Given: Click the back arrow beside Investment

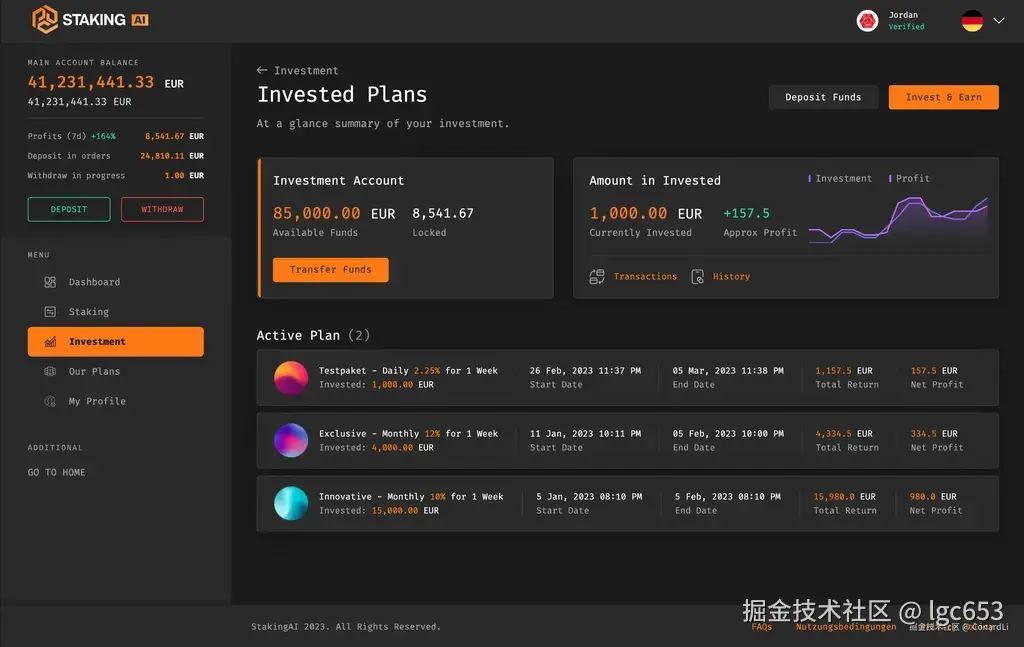Looking at the screenshot, I should tap(262, 70).
